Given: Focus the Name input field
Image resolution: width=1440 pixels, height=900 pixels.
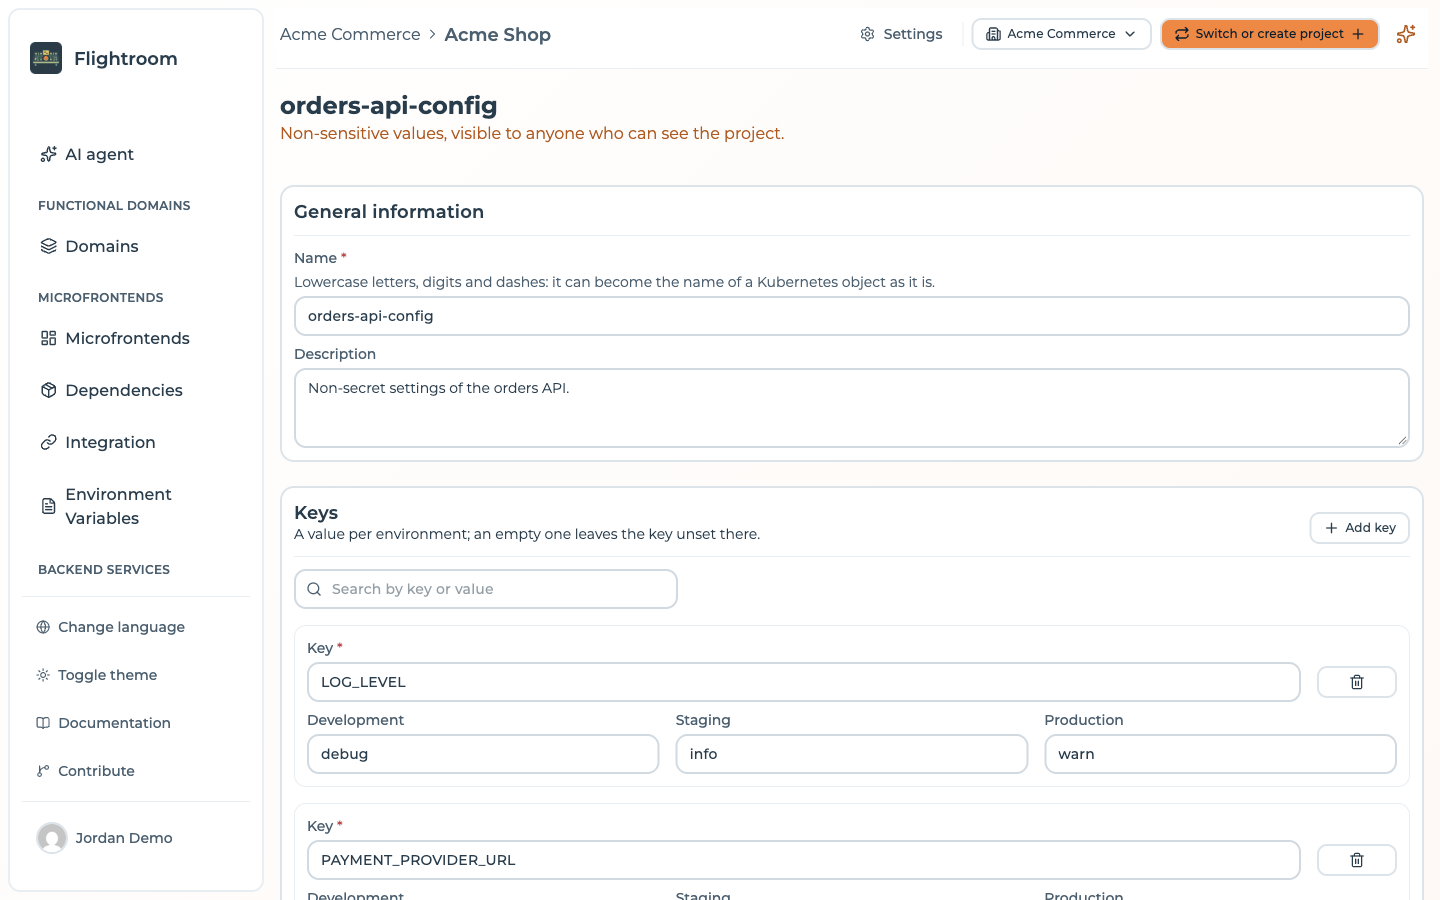Looking at the screenshot, I should point(852,316).
